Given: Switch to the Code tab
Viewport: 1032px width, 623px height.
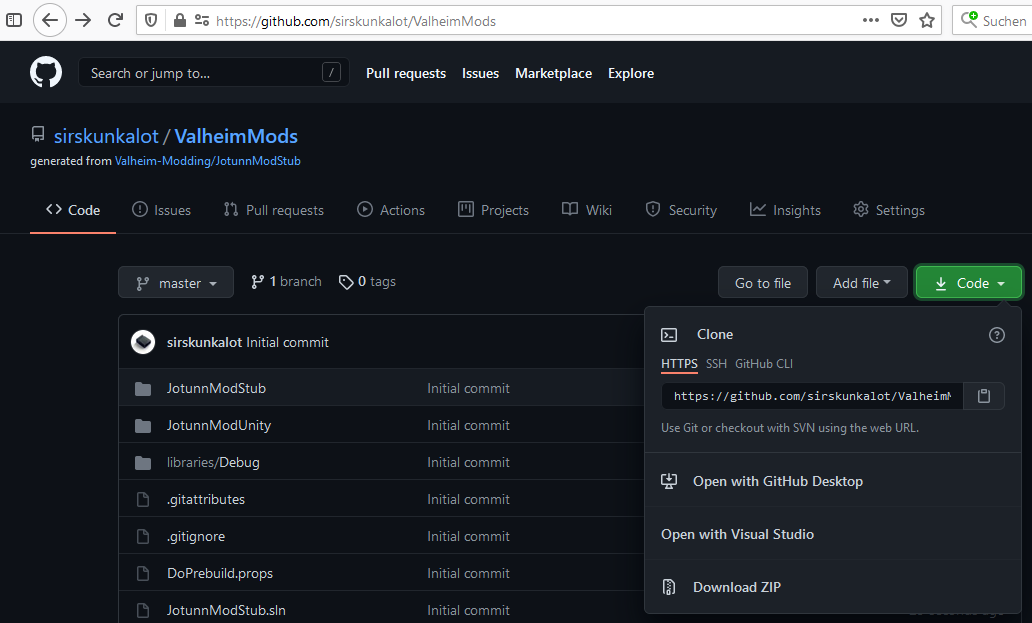Looking at the screenshot, I should click(73, 210).
